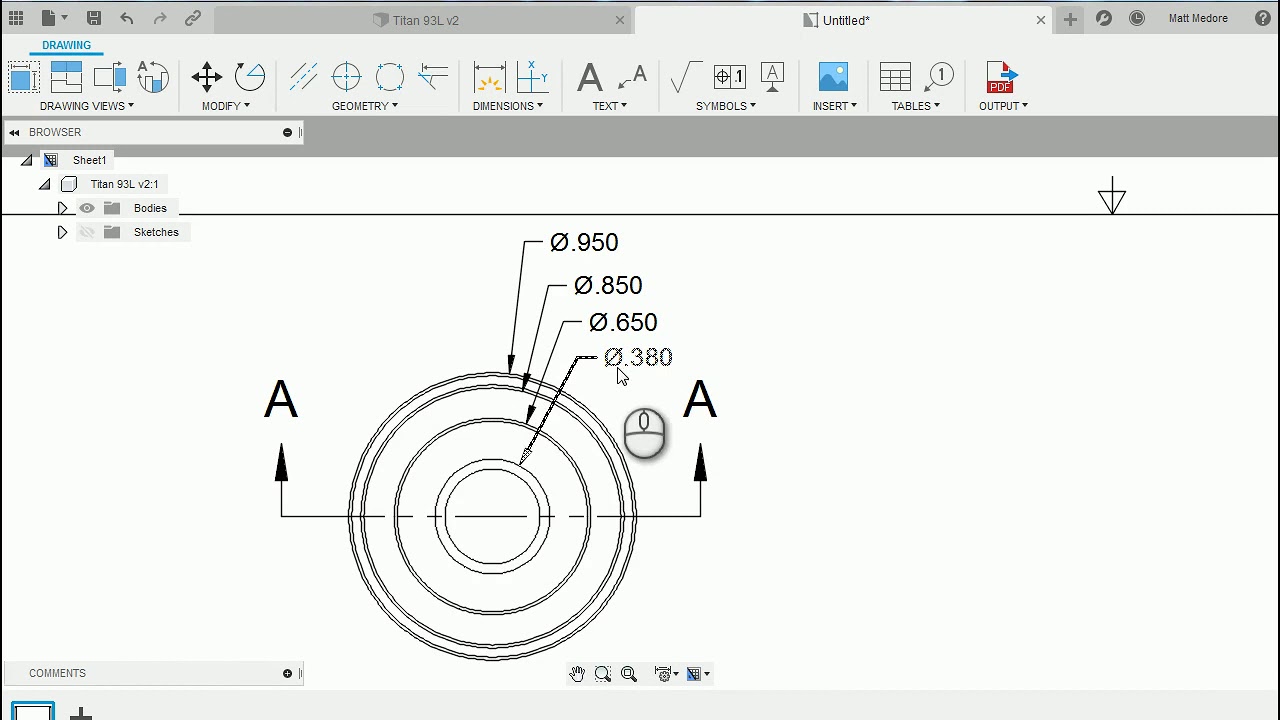Image resolution: width=1280 pixels, height=720 pixels.
Task: Click the Zoom magnifier tool
Action: tap(629, 674)
